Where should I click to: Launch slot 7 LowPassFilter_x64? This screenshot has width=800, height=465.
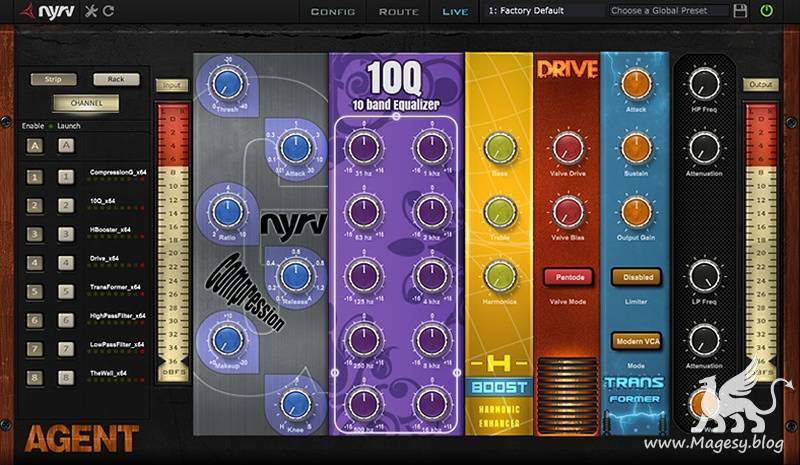[66, 349]
